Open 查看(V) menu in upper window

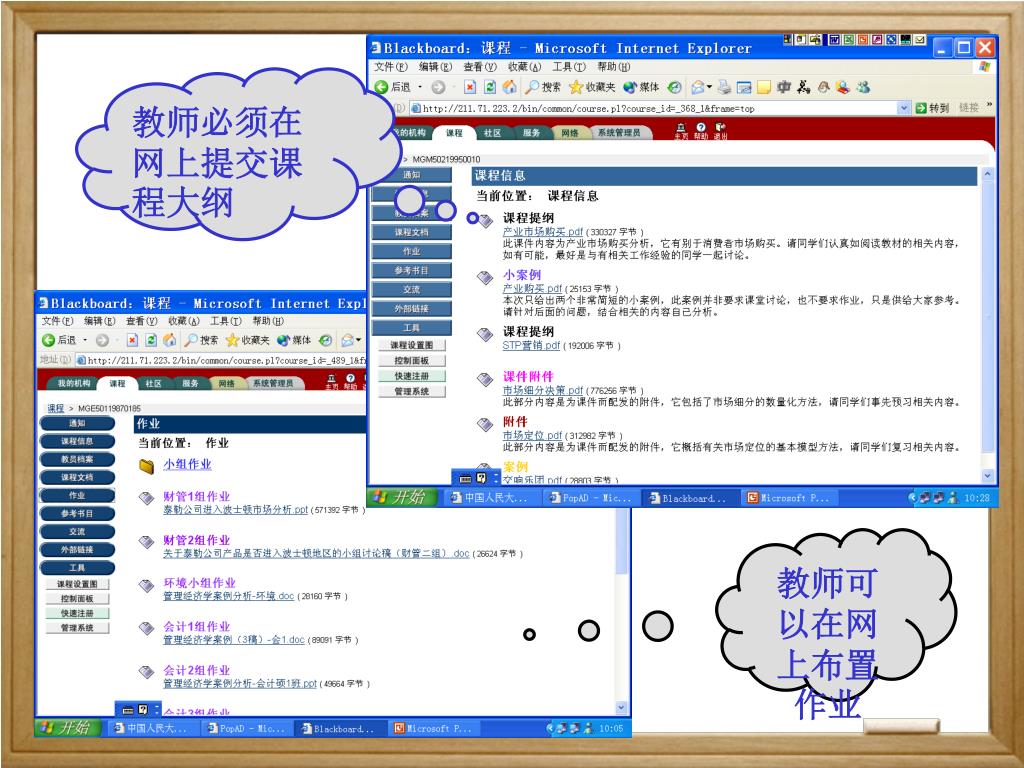click(480, 67)
